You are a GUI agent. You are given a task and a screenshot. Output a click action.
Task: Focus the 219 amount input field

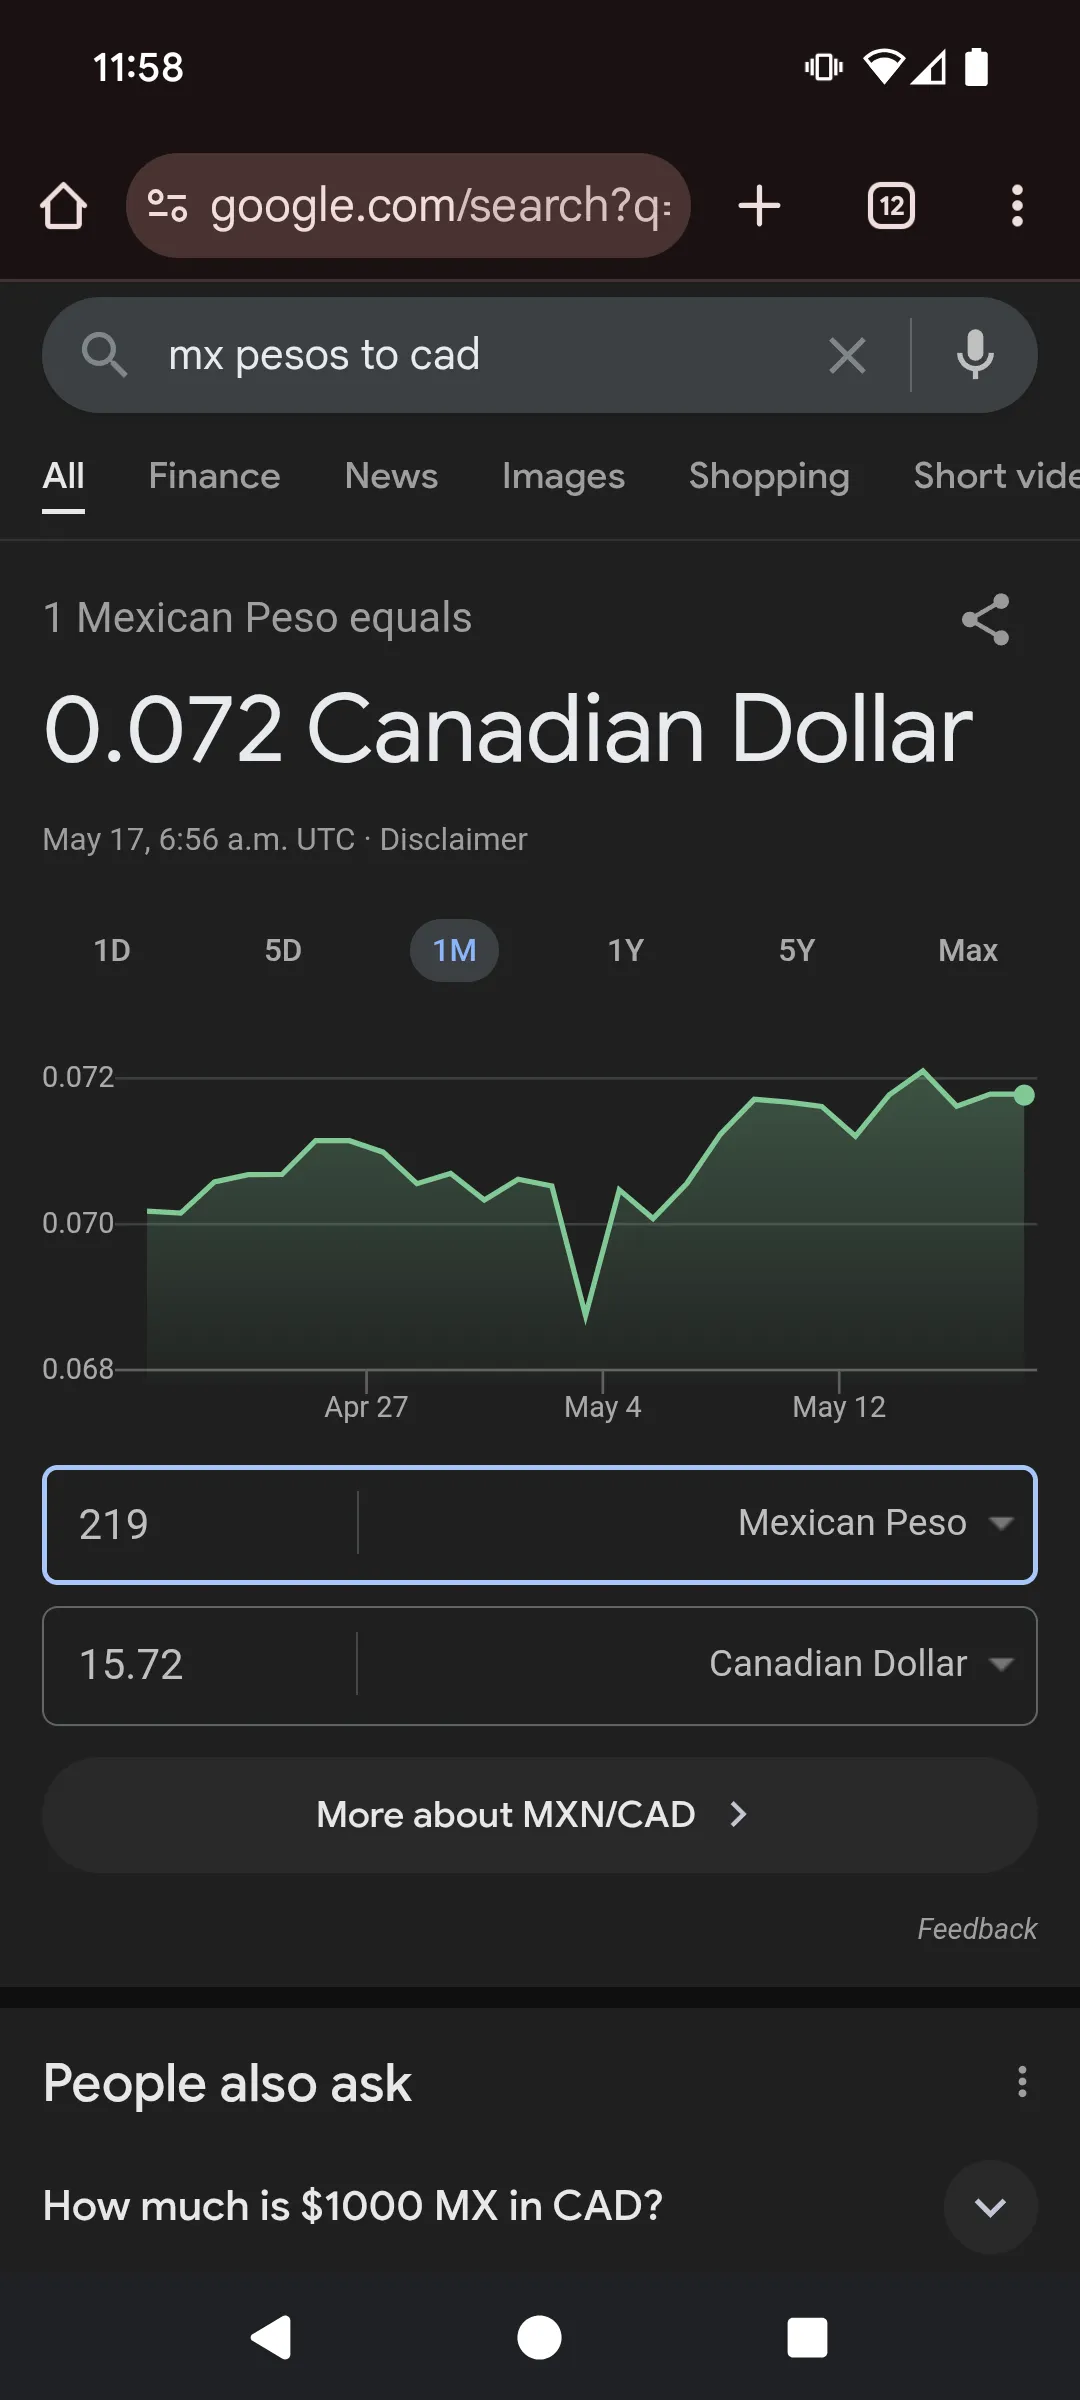[200, 1524]
